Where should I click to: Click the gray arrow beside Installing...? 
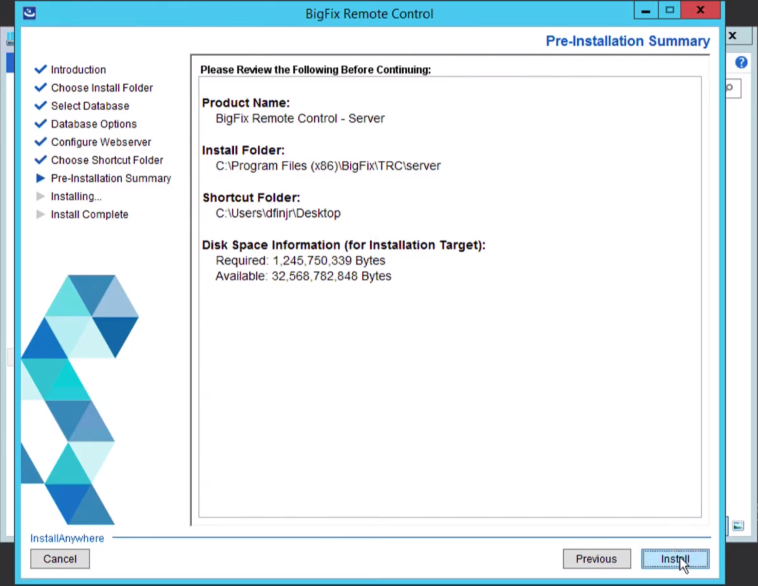click(41, 196)
